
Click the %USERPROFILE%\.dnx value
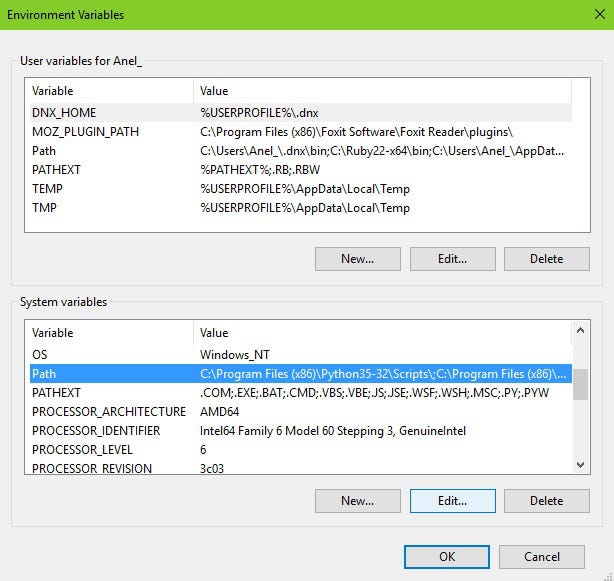pyautogui.click(x=259, y=113)
